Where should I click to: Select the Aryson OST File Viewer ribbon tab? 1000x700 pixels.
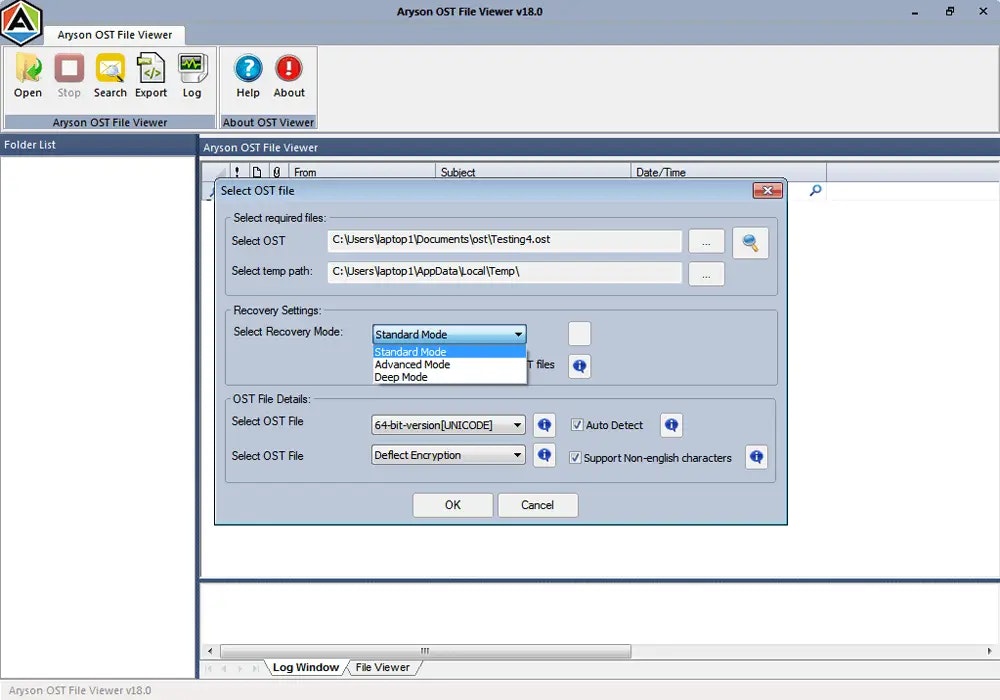[115, 35]
